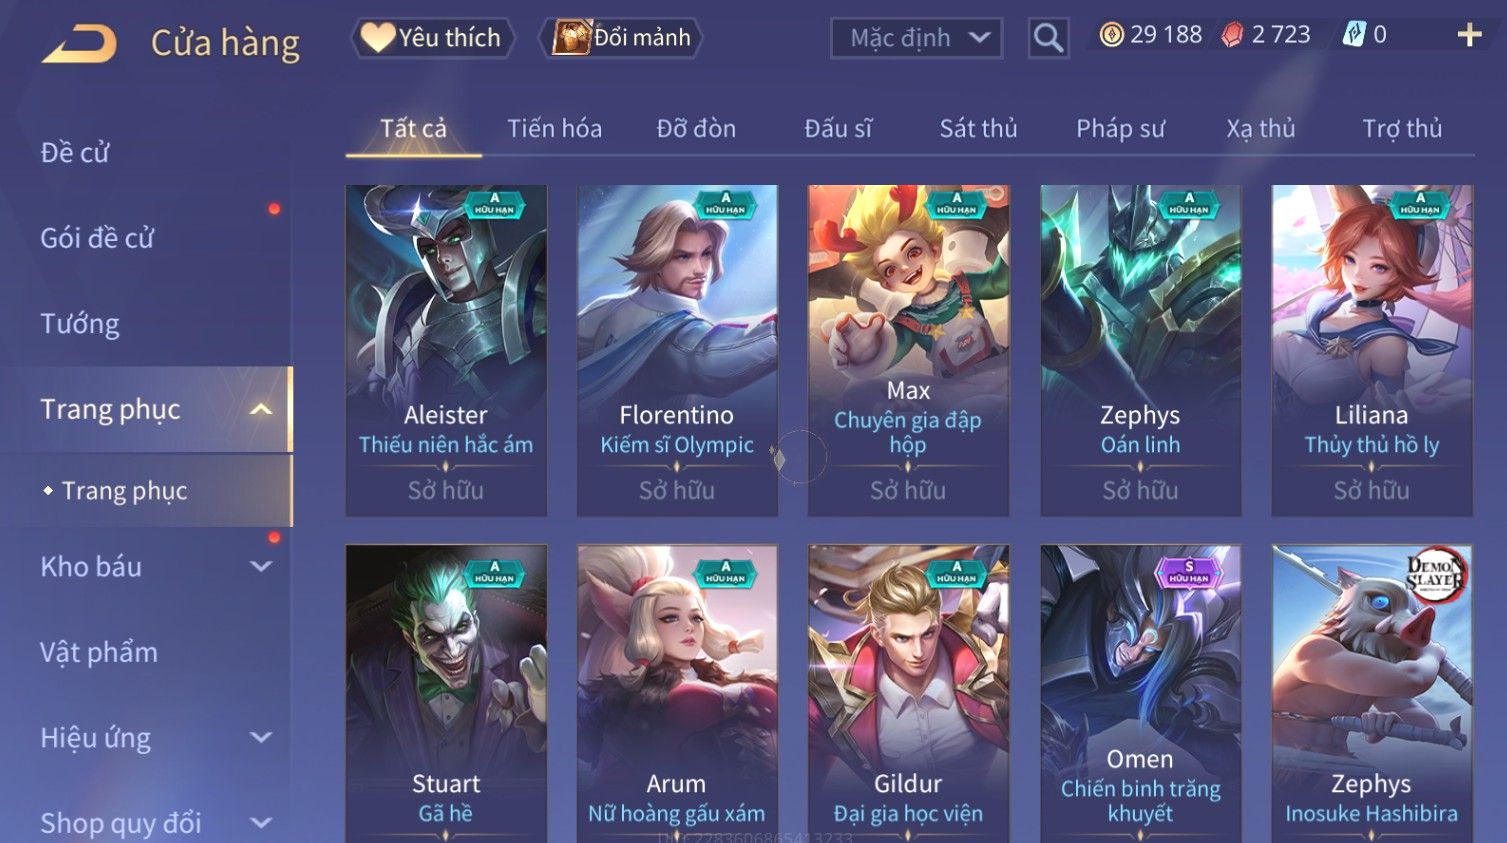Click the blue voucher currency icon
Viewport: 1507px width, 843px height.
1354,35
